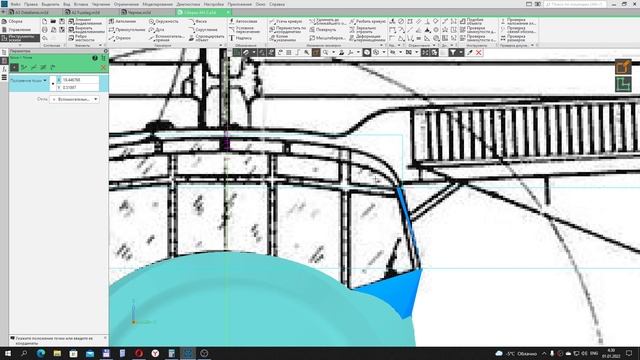
Task: Open the Справка menu
Action: pyautogui.click(x=277, y=4)
